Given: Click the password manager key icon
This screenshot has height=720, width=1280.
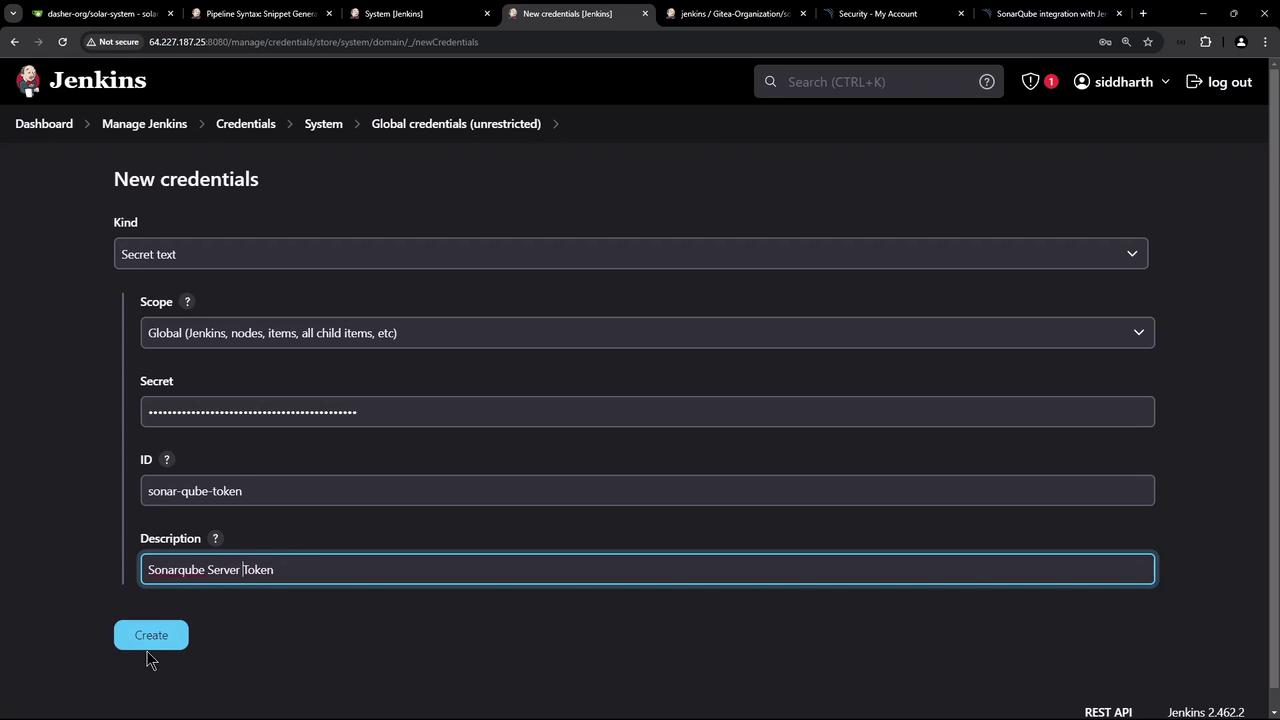Looking at the screenshot, I should (1105, 42).
